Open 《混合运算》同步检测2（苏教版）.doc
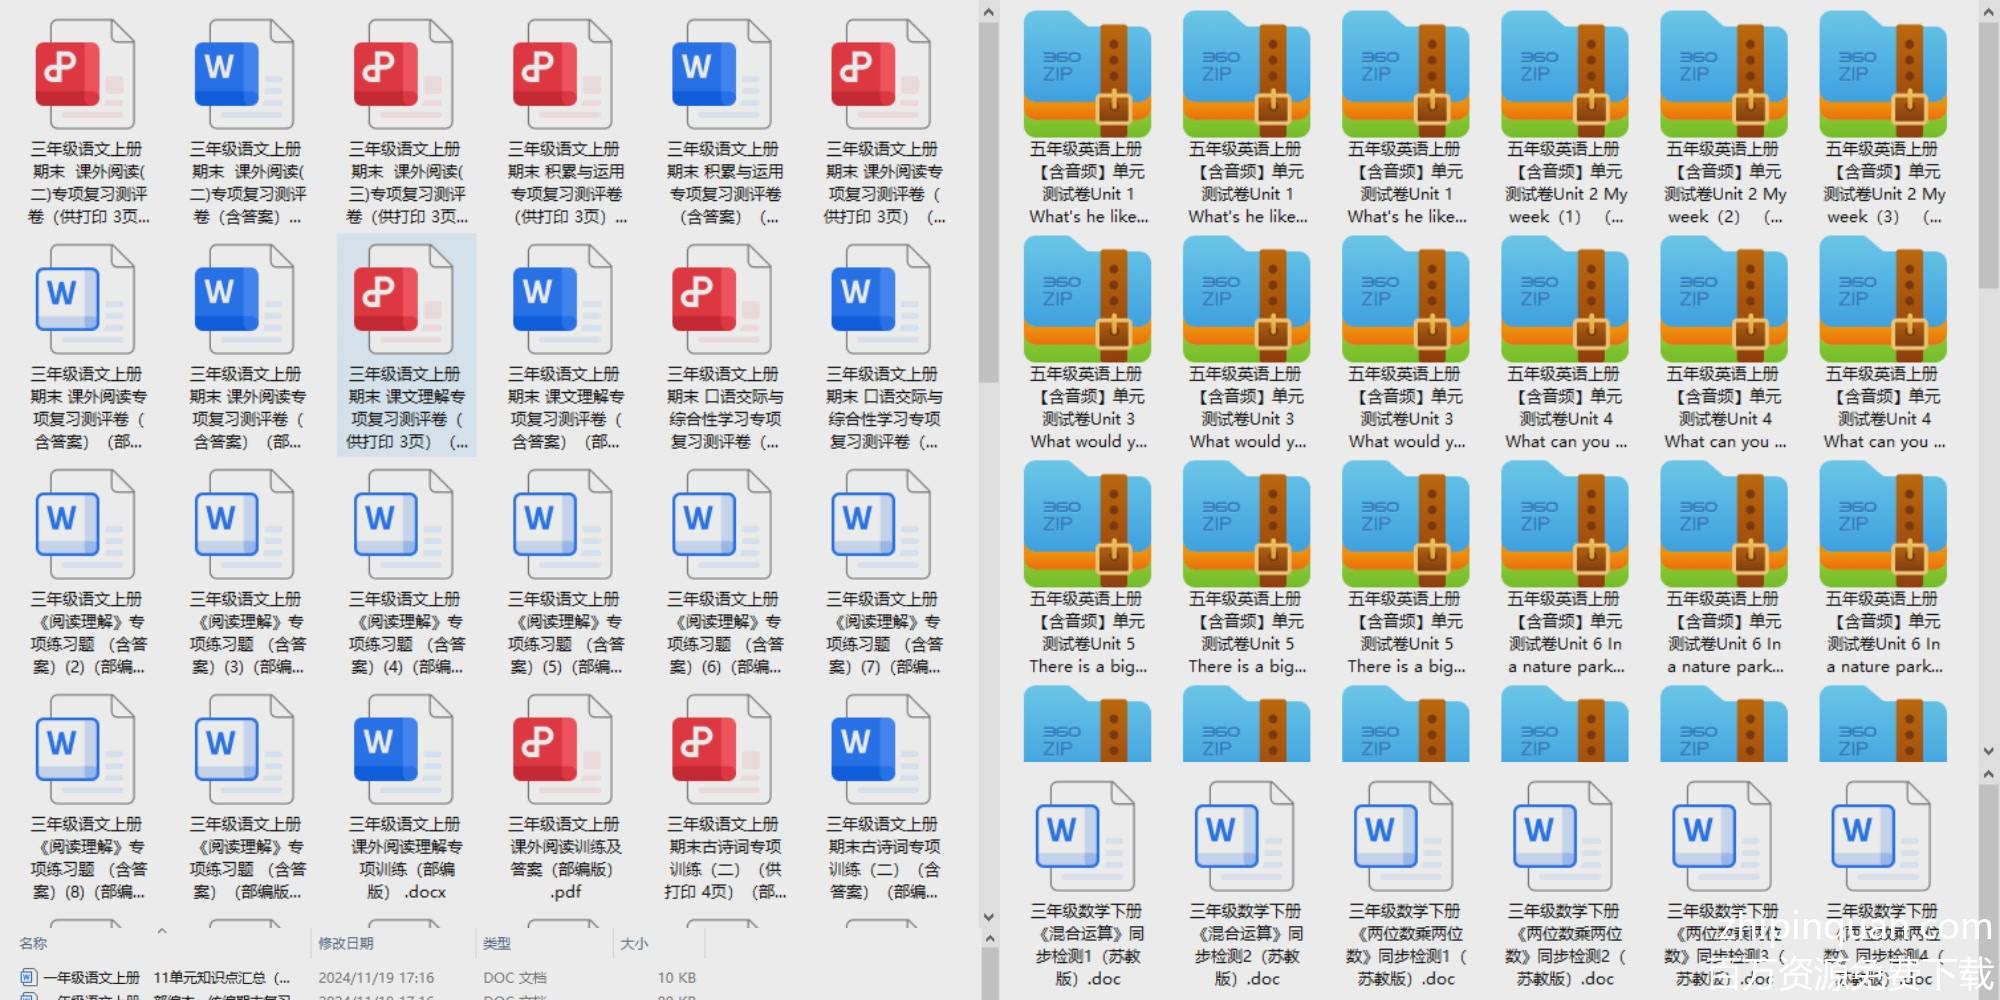 point(1246,884)
